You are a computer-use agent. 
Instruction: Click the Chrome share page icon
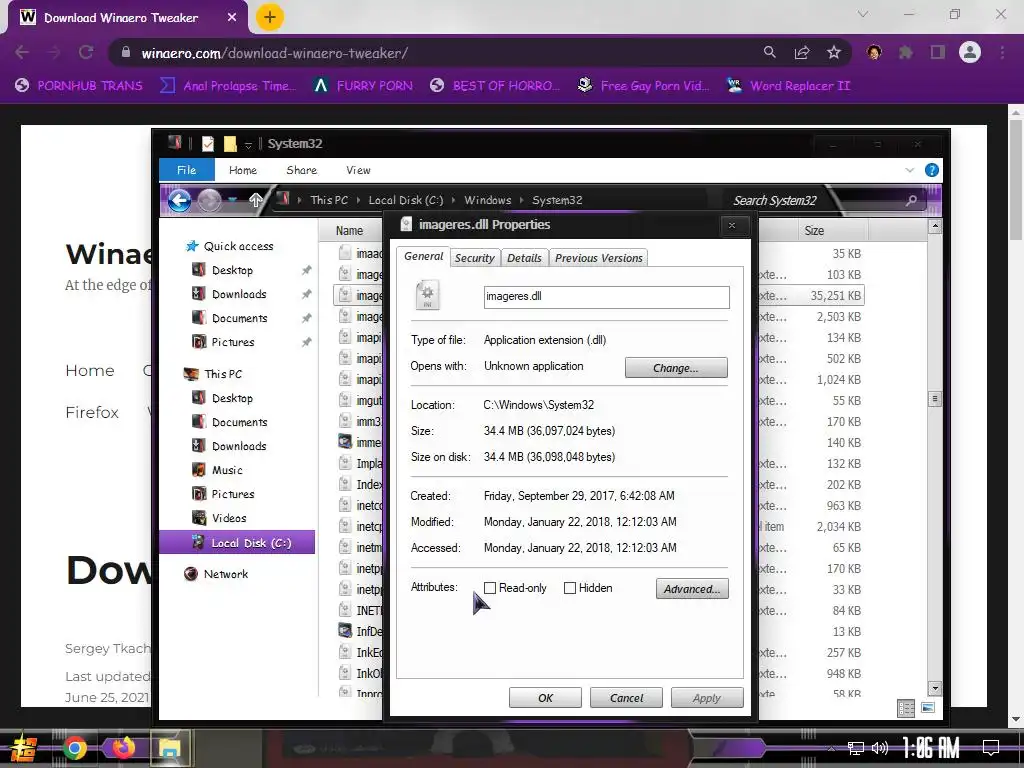(x=802, y=52)
